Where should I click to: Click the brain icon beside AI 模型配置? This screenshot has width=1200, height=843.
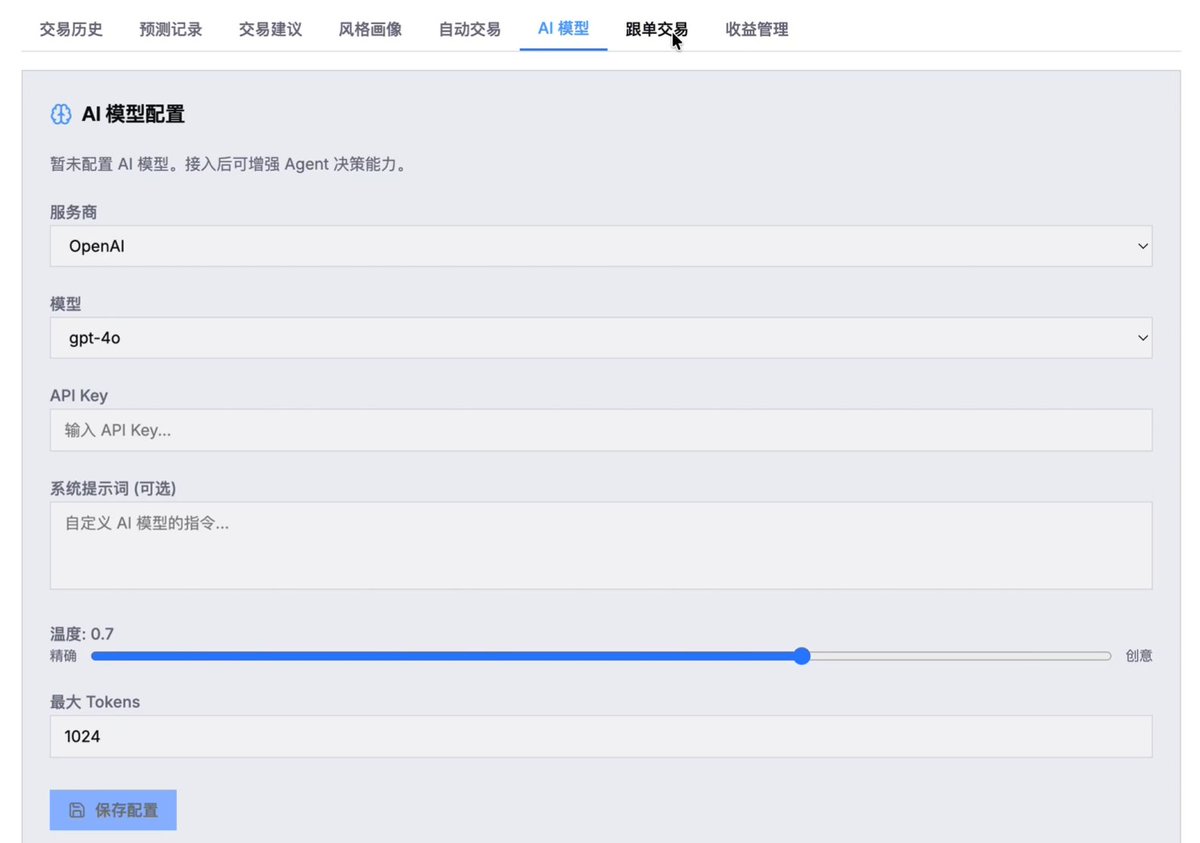click(x=61, y=114)
